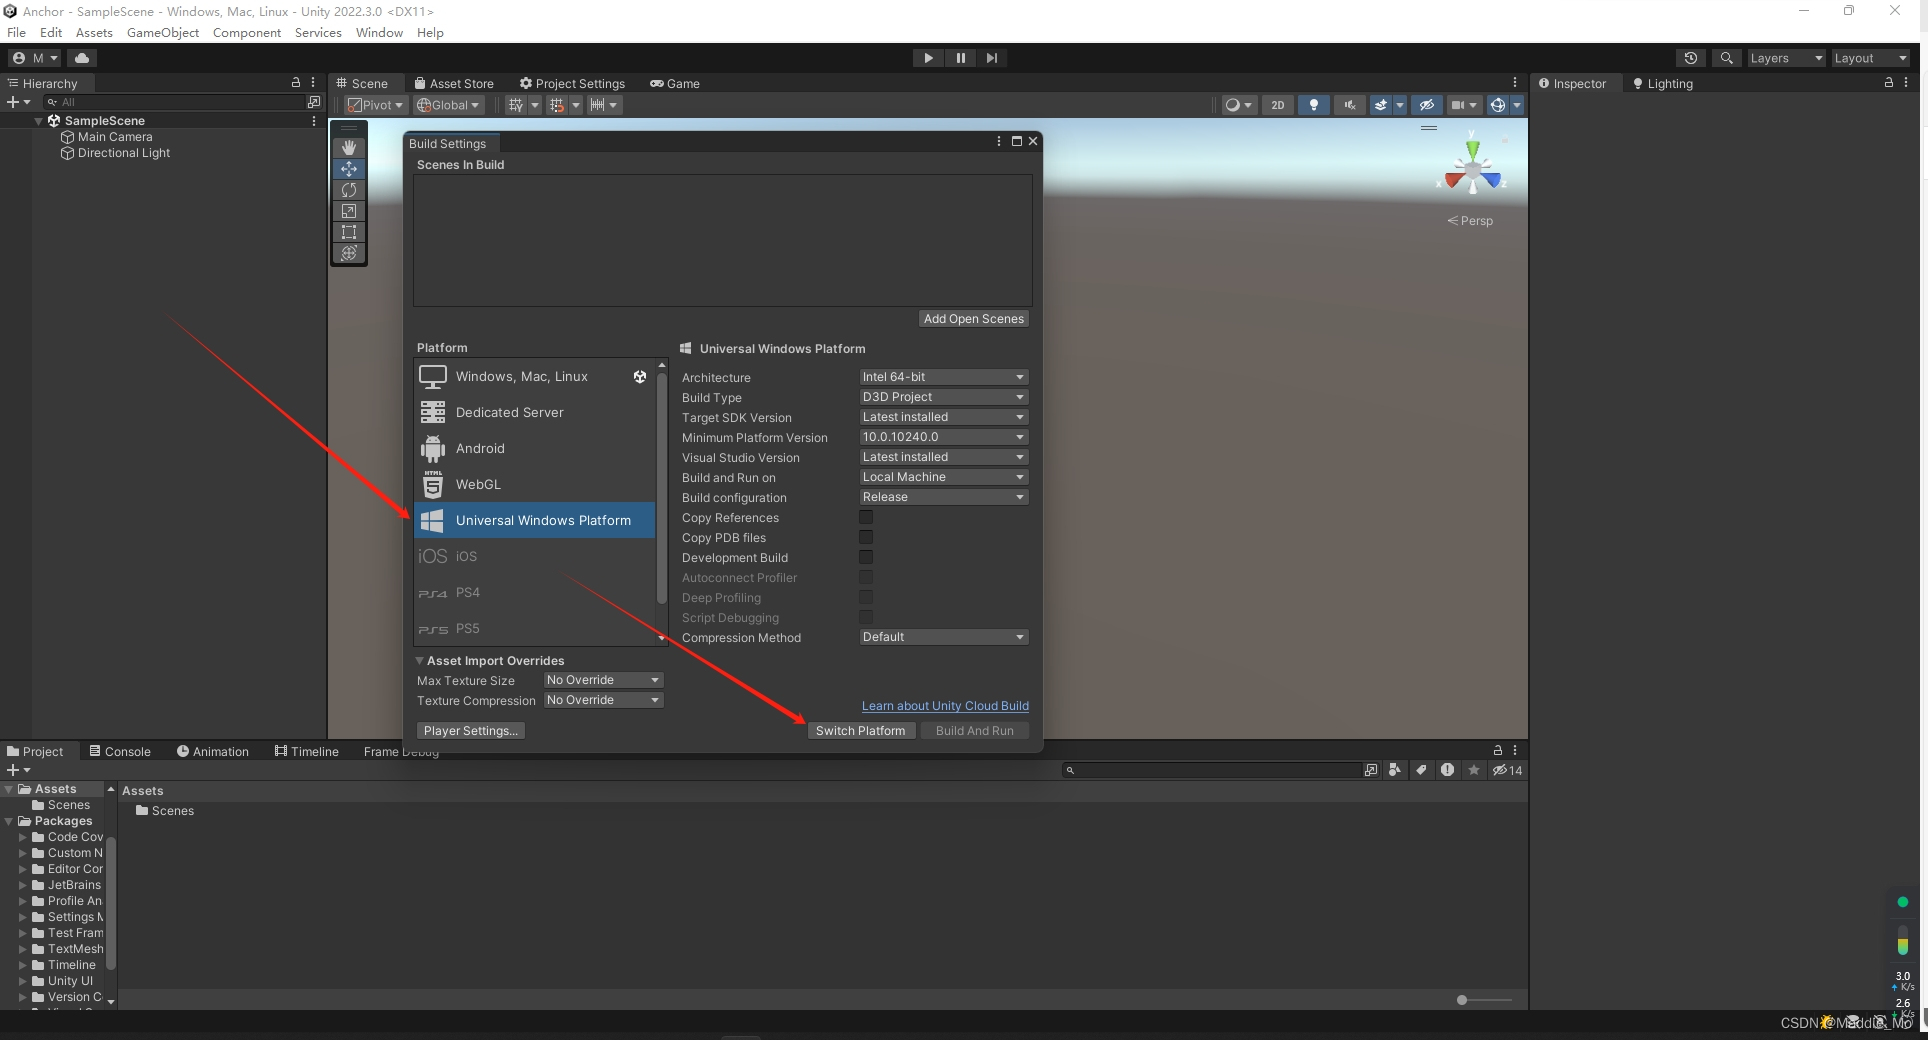Open the Edit menu
The width and height of the screenshot is (1928, 1040).
point(51,33)
